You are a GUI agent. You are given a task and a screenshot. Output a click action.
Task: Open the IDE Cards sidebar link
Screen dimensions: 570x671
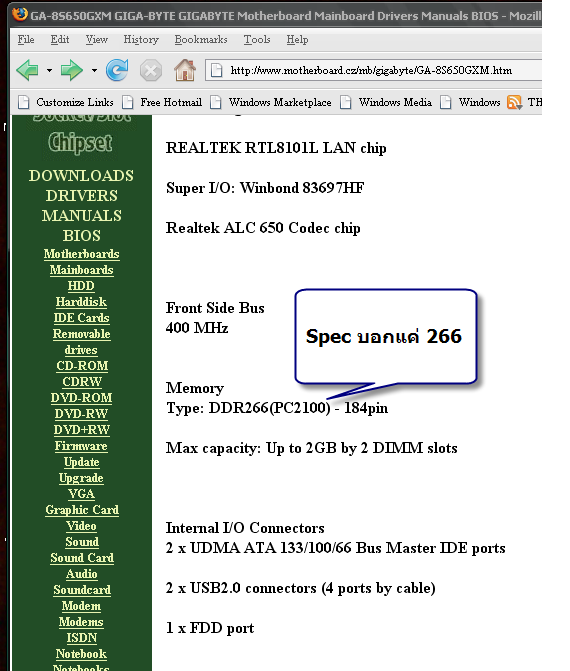[81, 318]
